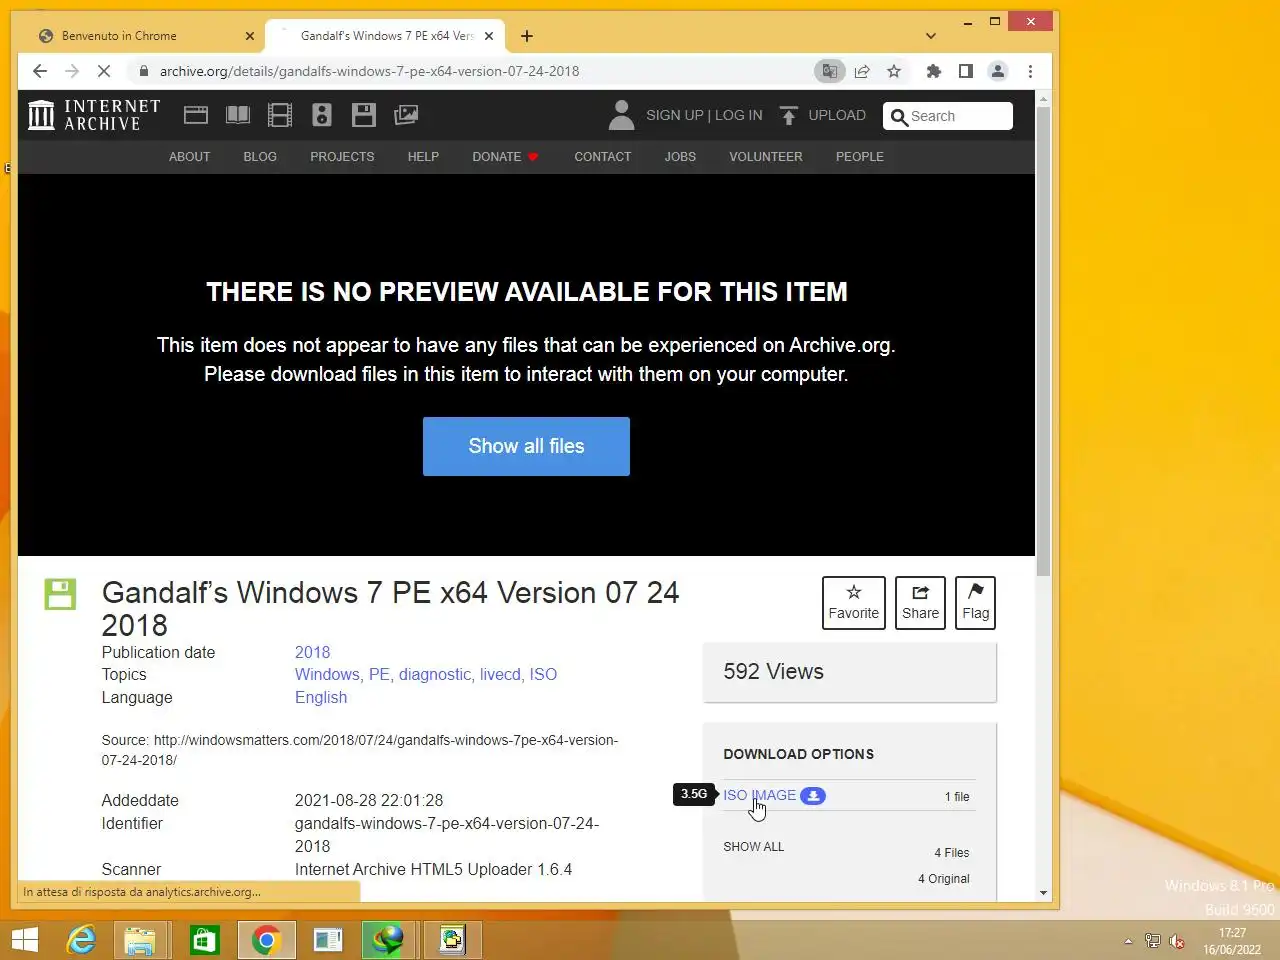Image resolution: width=1280 pixels, height=960 pixels.
Task: Open the ABOUT menu item
Action: point(189,157)
